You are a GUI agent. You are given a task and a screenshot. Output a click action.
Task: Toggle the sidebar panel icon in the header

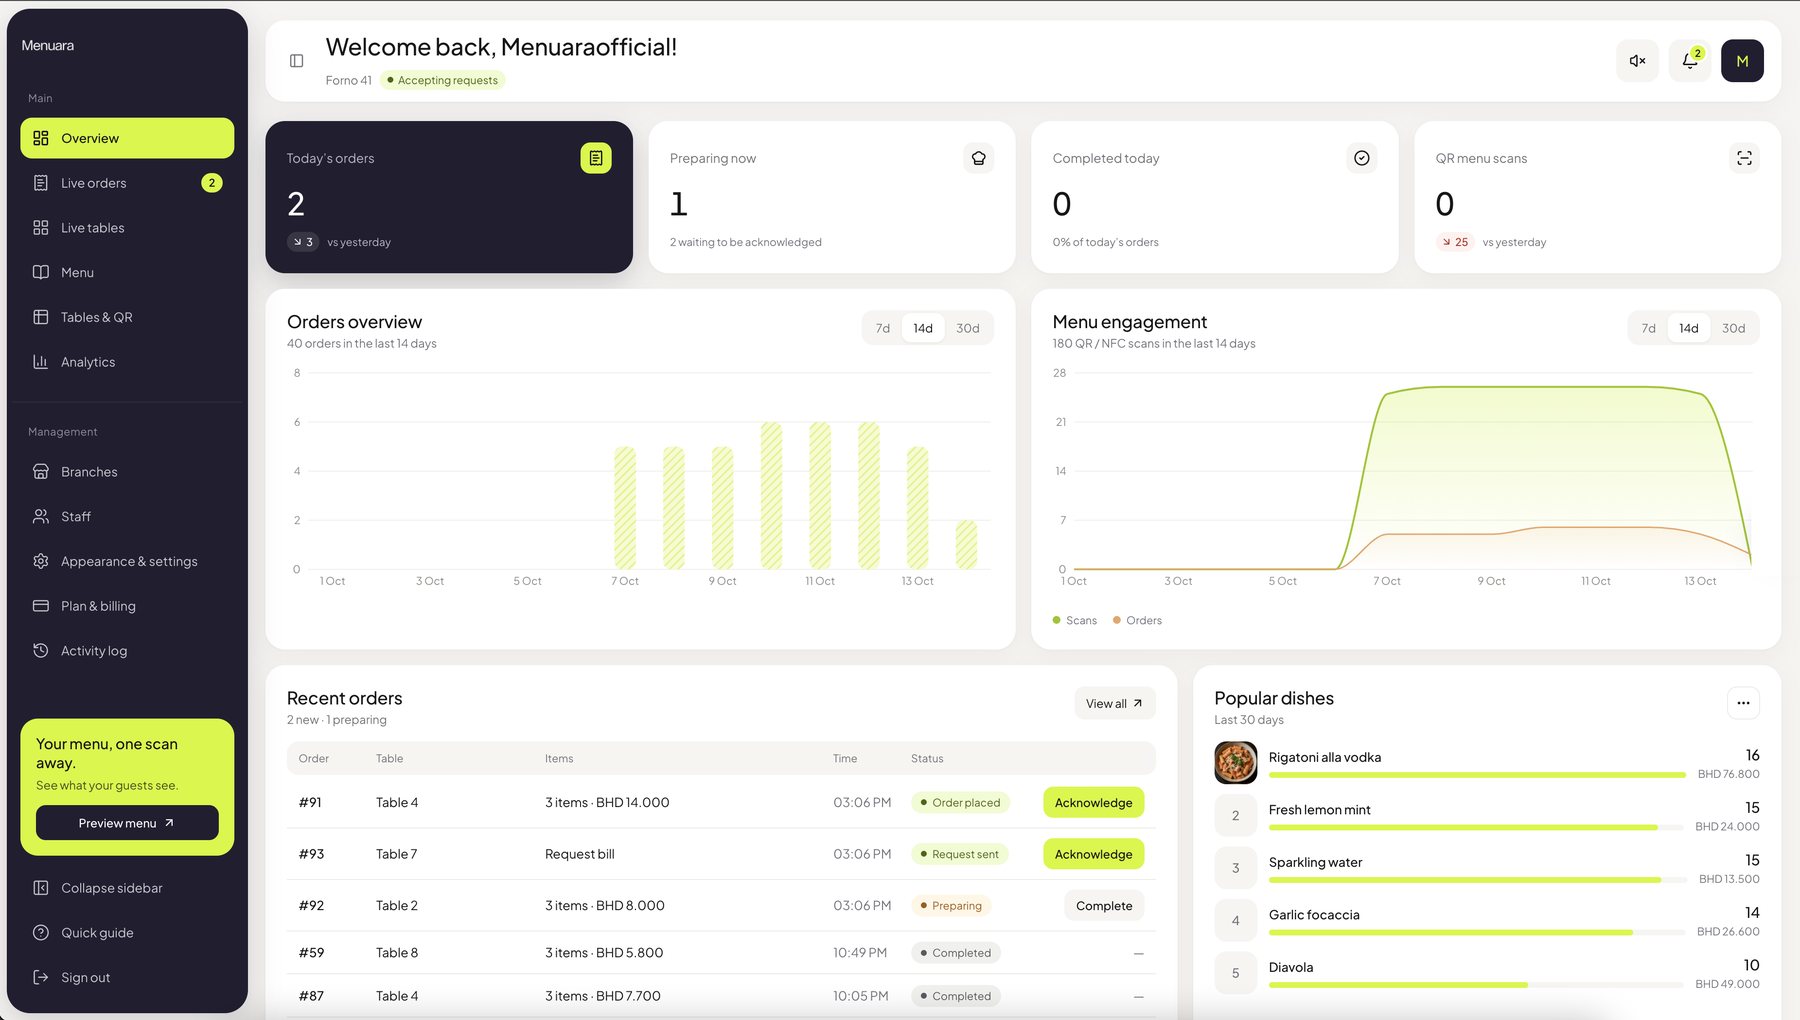tap(297, 61)
